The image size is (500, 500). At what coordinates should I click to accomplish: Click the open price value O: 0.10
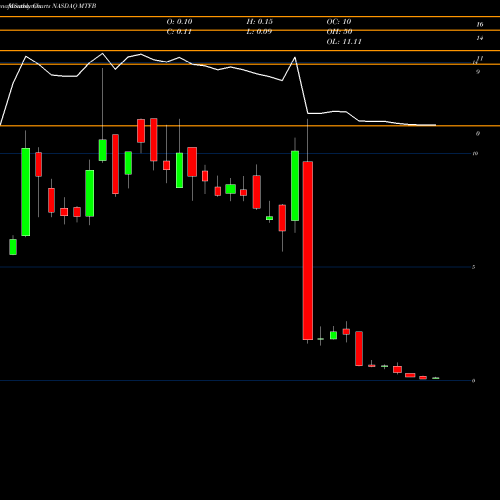click(x=179, y=22)
